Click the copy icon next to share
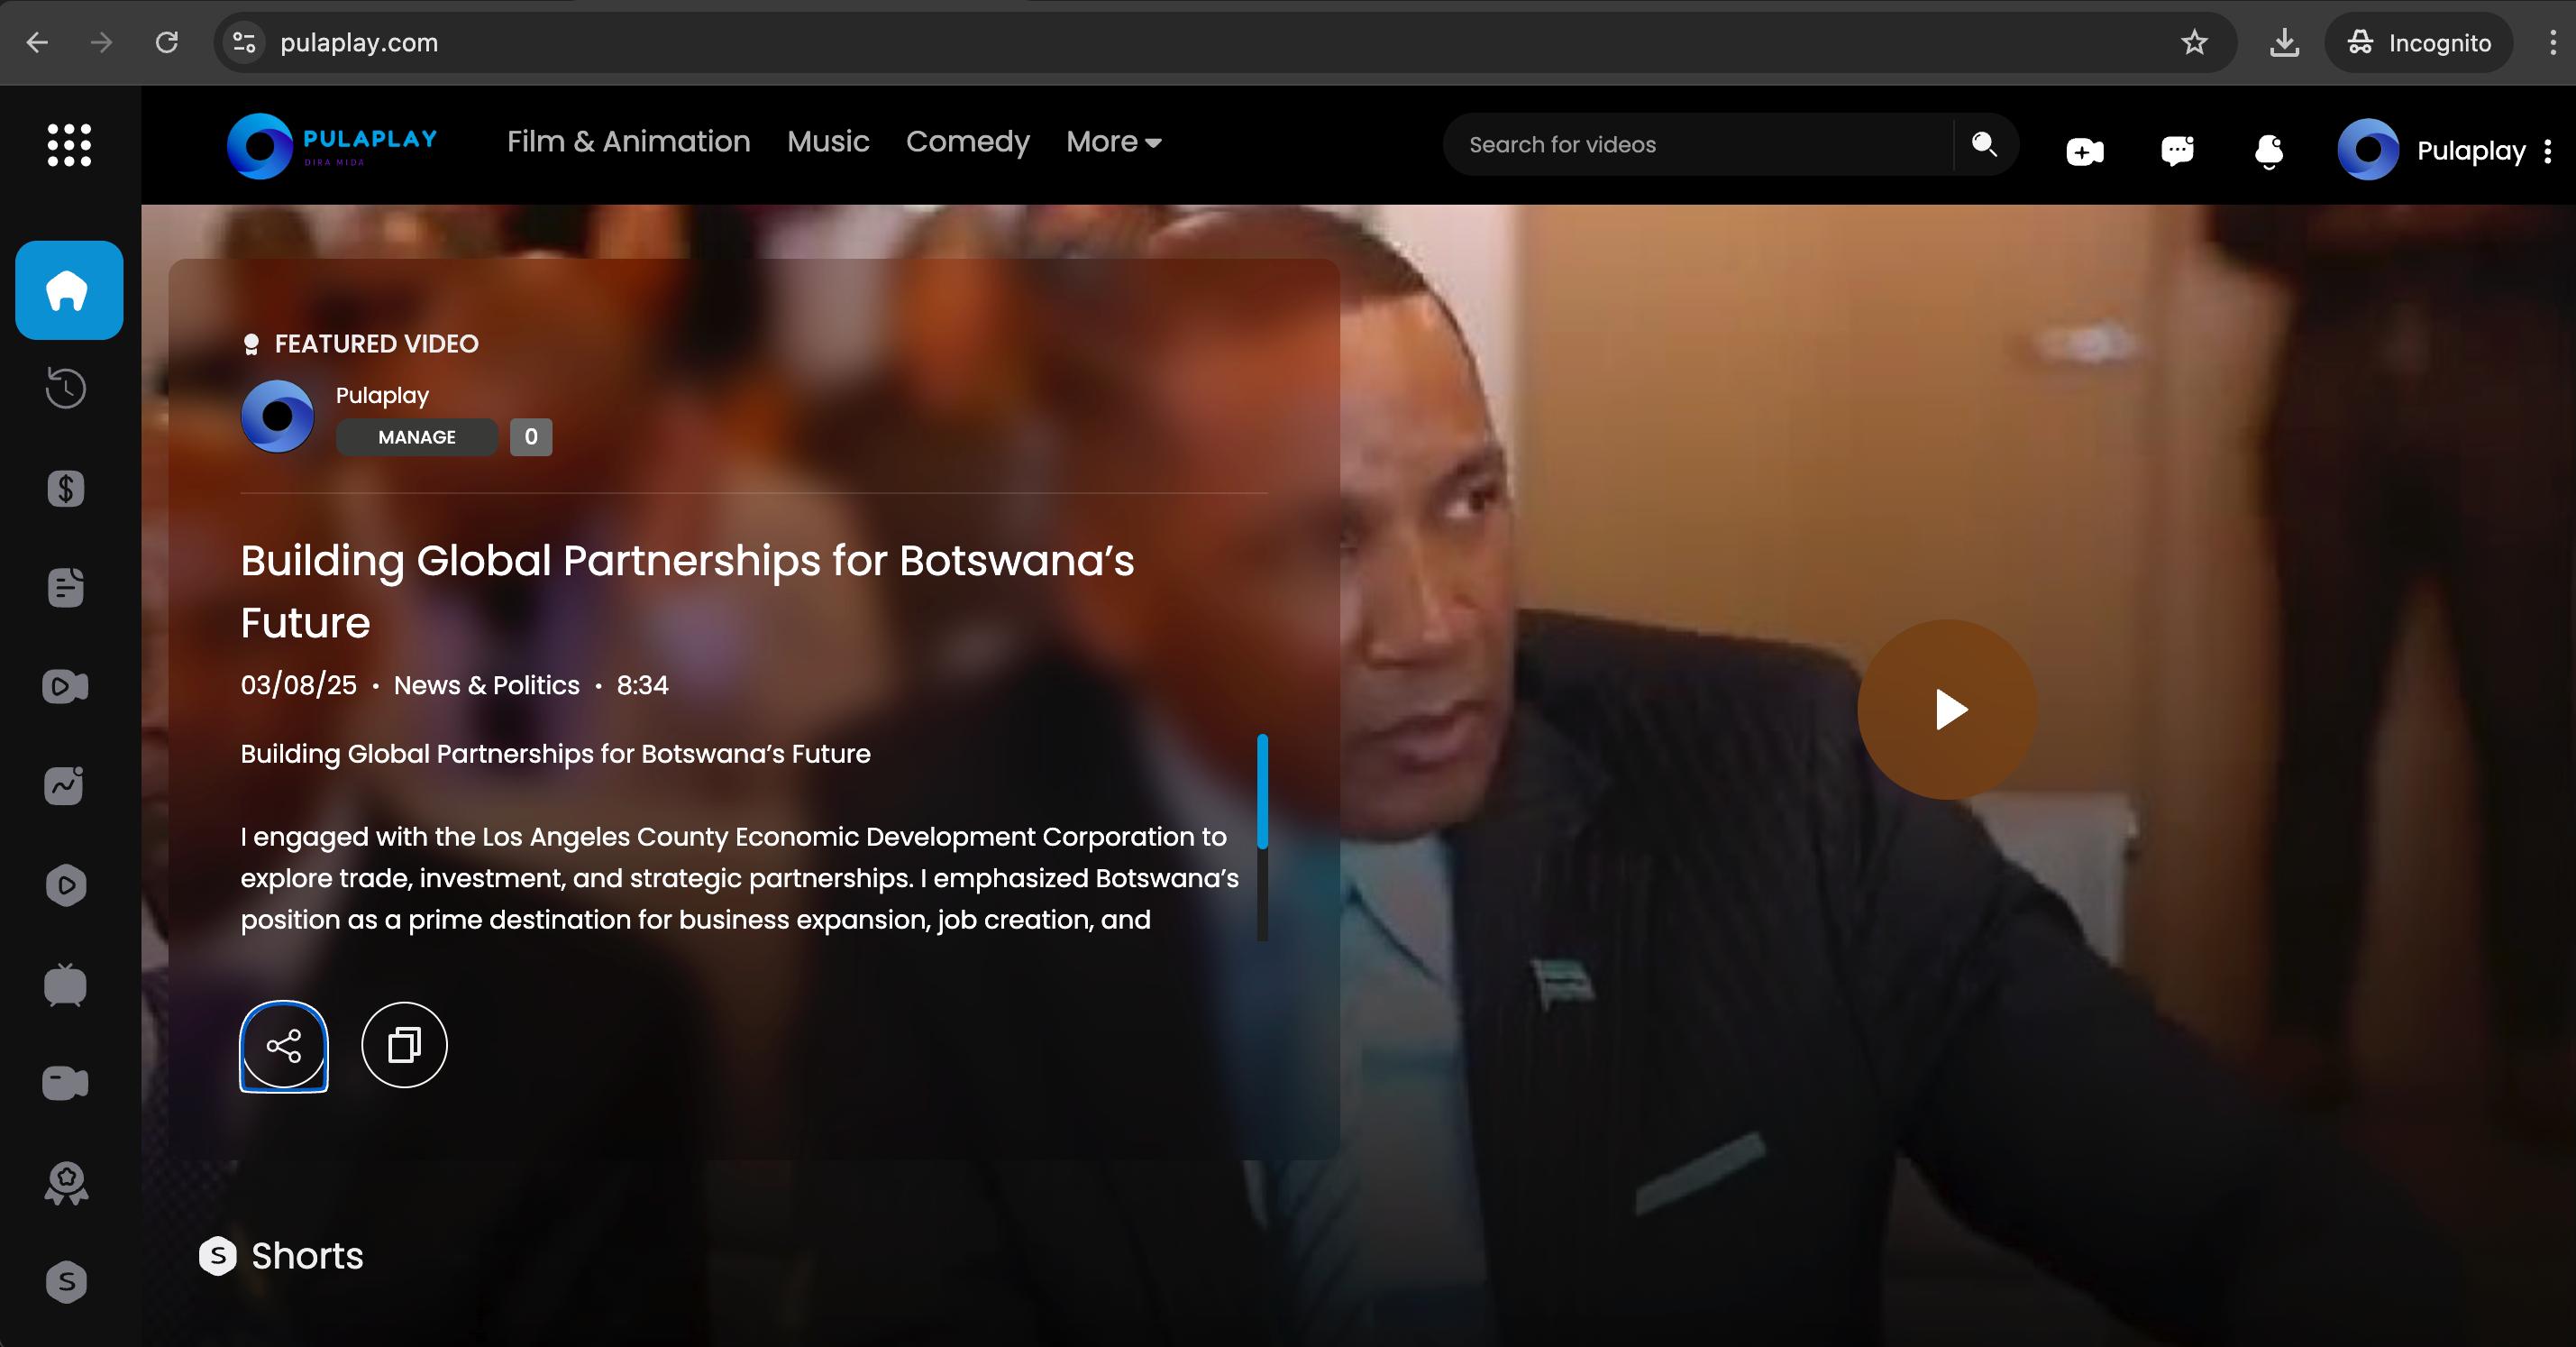 click(404, 1045)
